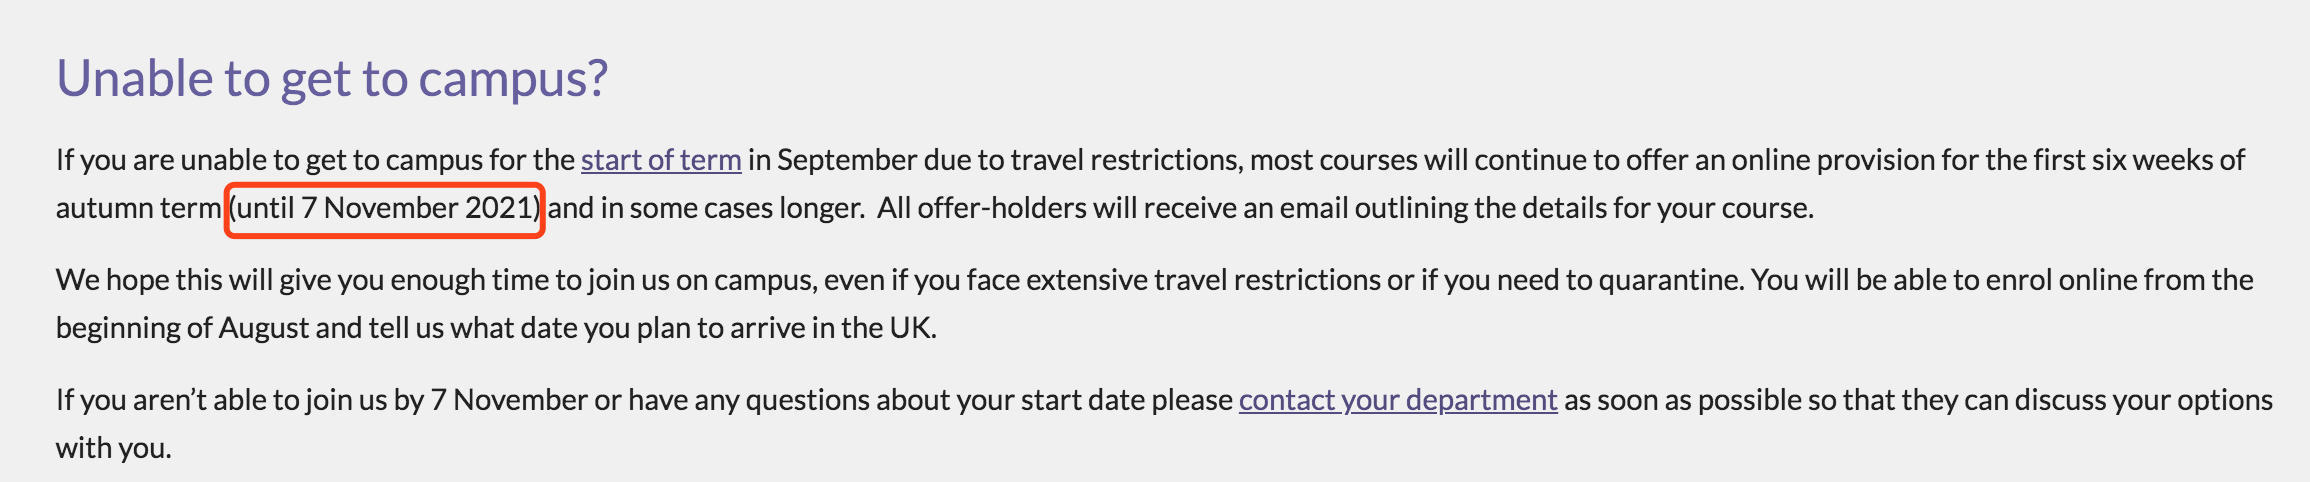Image resolution: width=2310 pixels, height=482 pixels.
Task: Click the 'Unable to get to campus?' heading
Action: pyautogui.click(x=332, y=78)
